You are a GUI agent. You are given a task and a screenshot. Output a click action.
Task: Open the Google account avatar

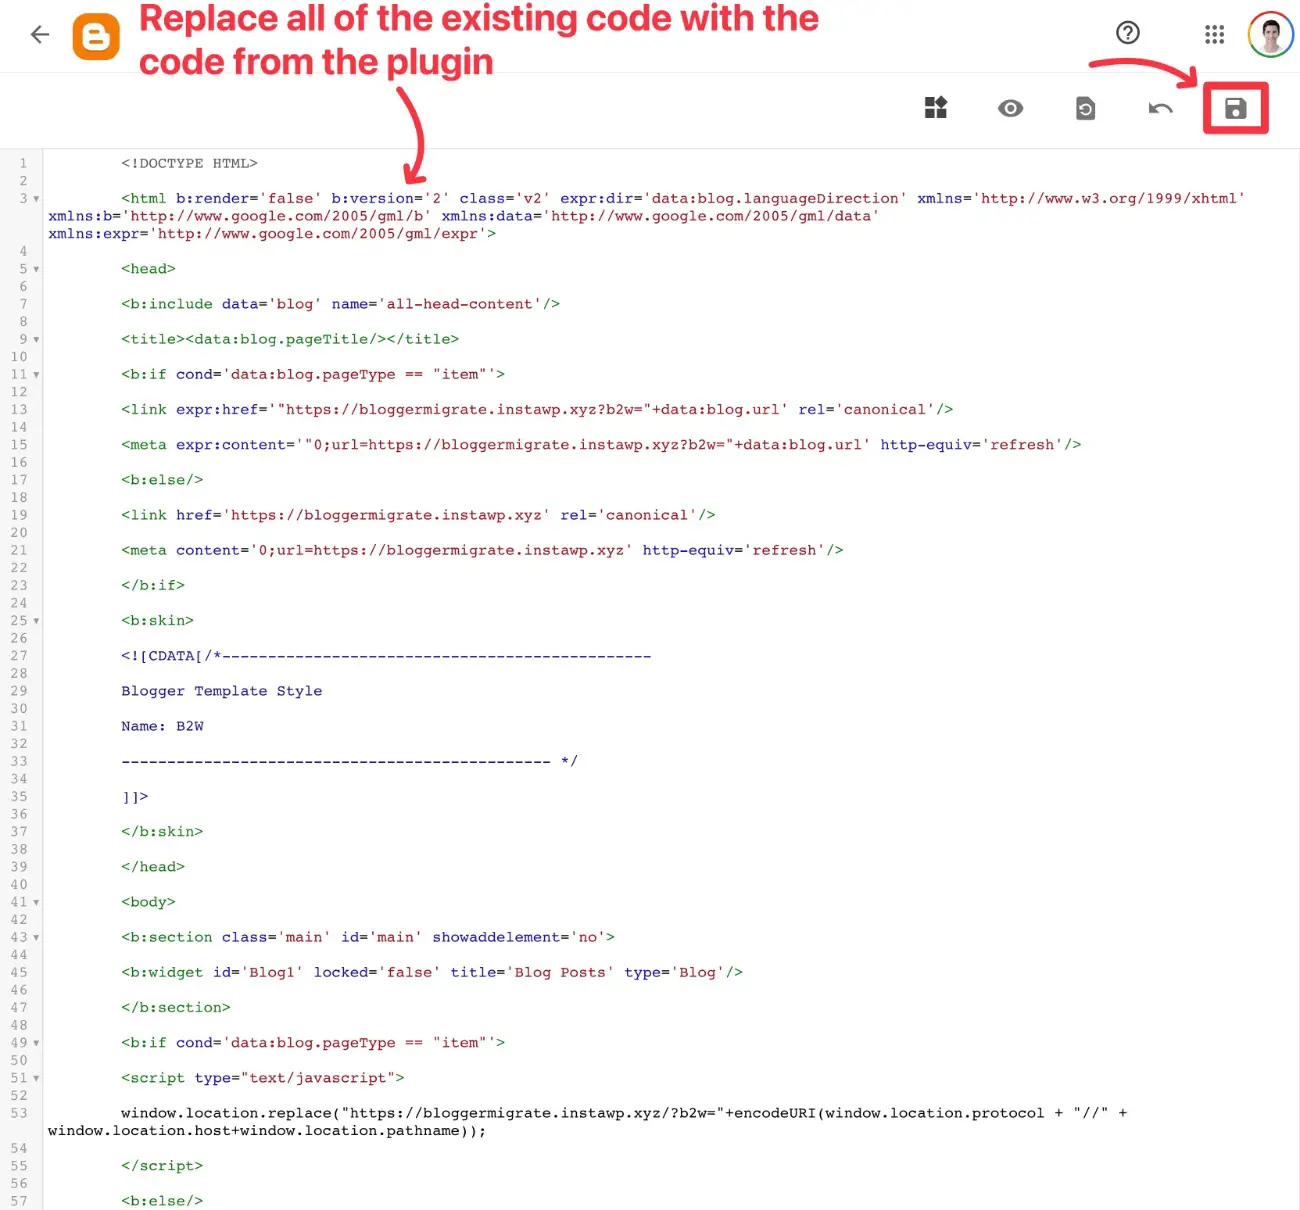point(1271,35)
